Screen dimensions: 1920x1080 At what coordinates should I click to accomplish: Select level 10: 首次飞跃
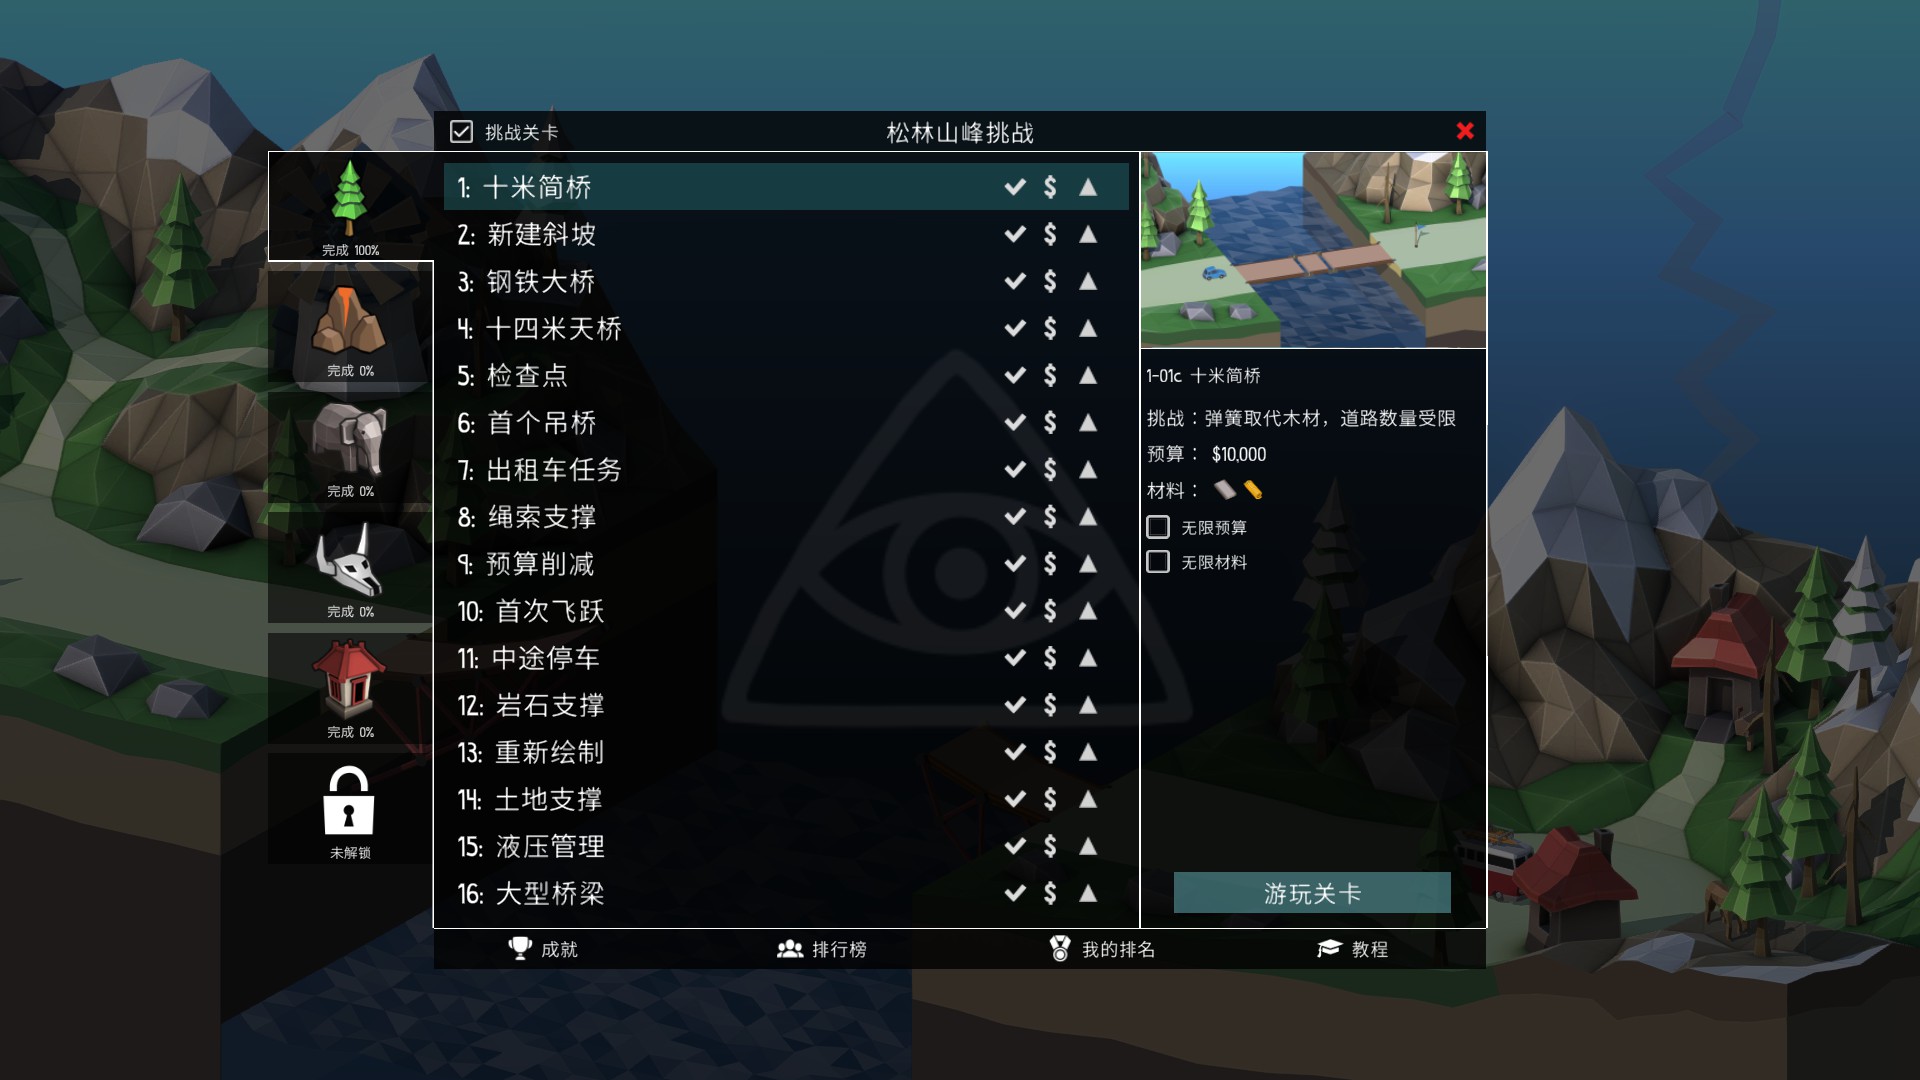(786, 611)
